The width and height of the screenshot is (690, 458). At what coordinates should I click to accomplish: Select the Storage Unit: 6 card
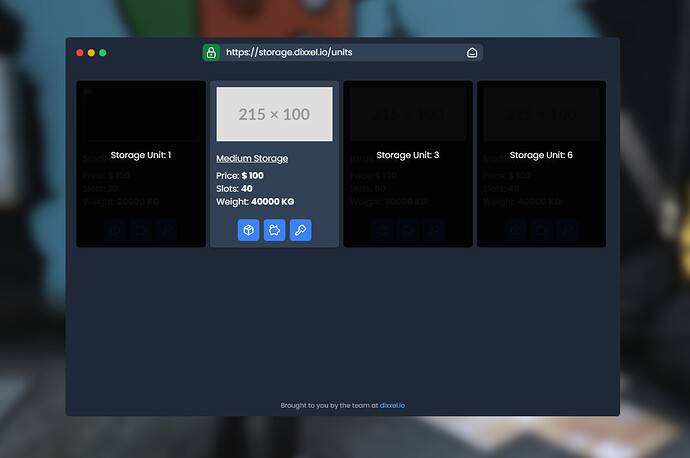[541, 164]
